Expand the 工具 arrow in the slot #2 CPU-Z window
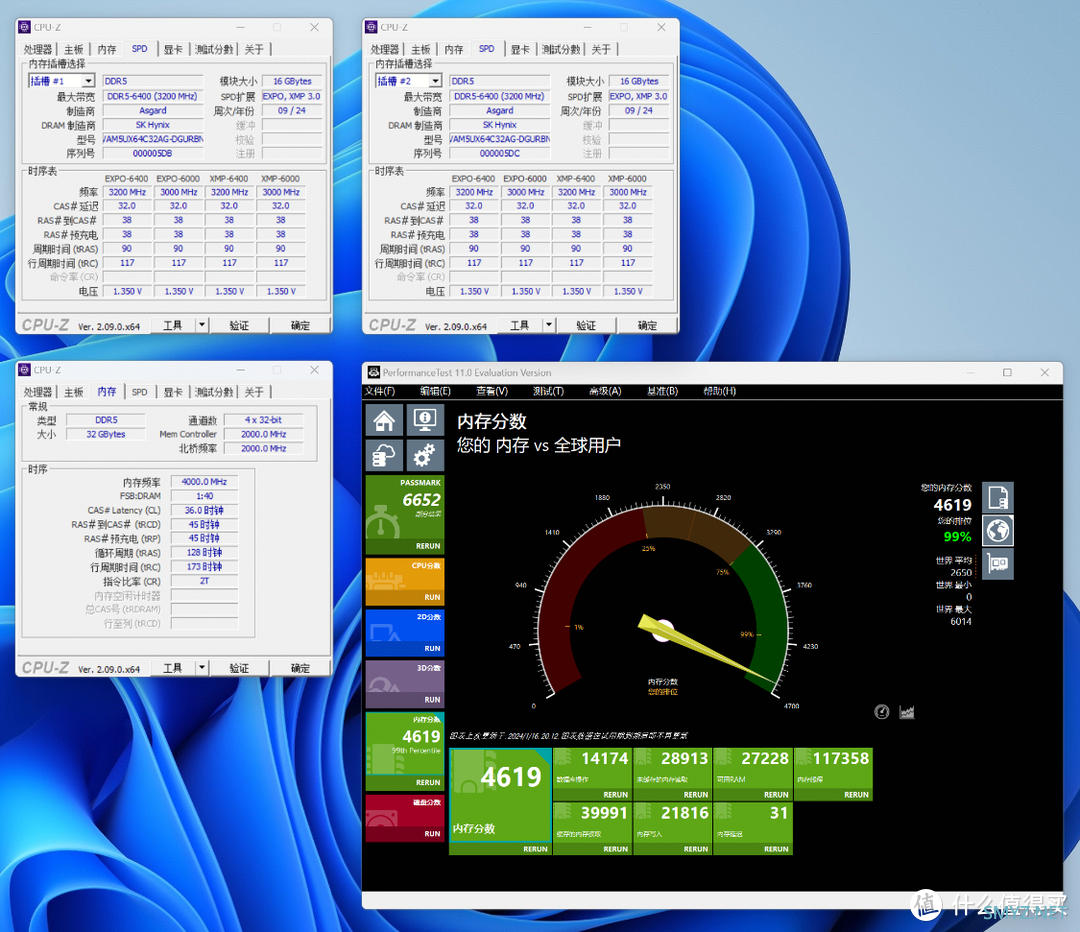 549,325
